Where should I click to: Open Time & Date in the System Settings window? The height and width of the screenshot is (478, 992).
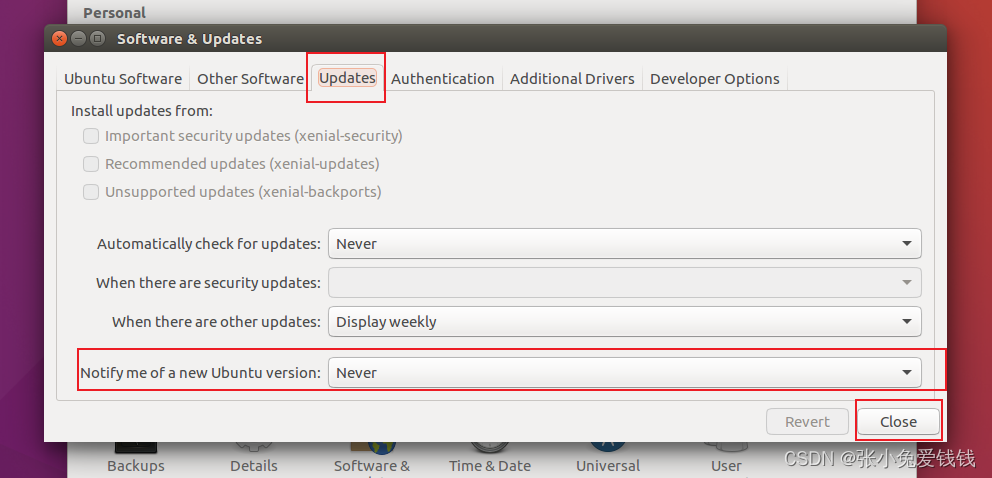pyautogui.click(x=490, y=457)
